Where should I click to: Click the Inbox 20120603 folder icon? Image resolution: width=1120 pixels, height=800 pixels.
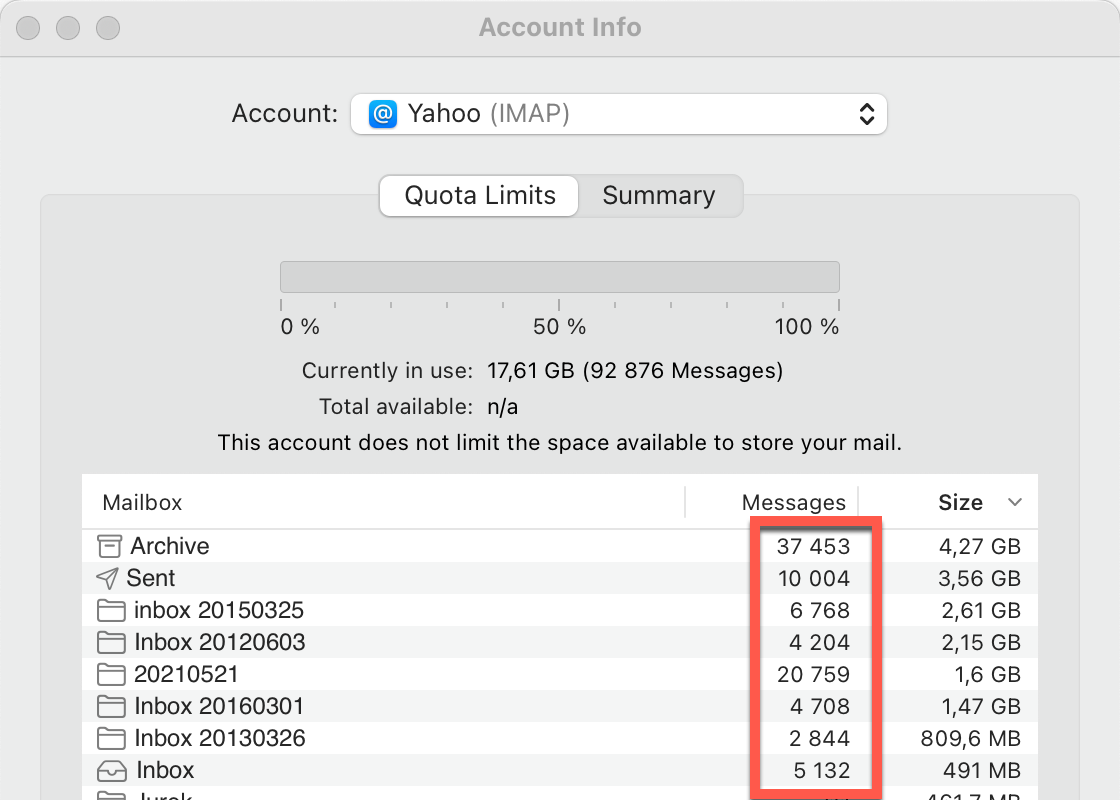[111, 642]
